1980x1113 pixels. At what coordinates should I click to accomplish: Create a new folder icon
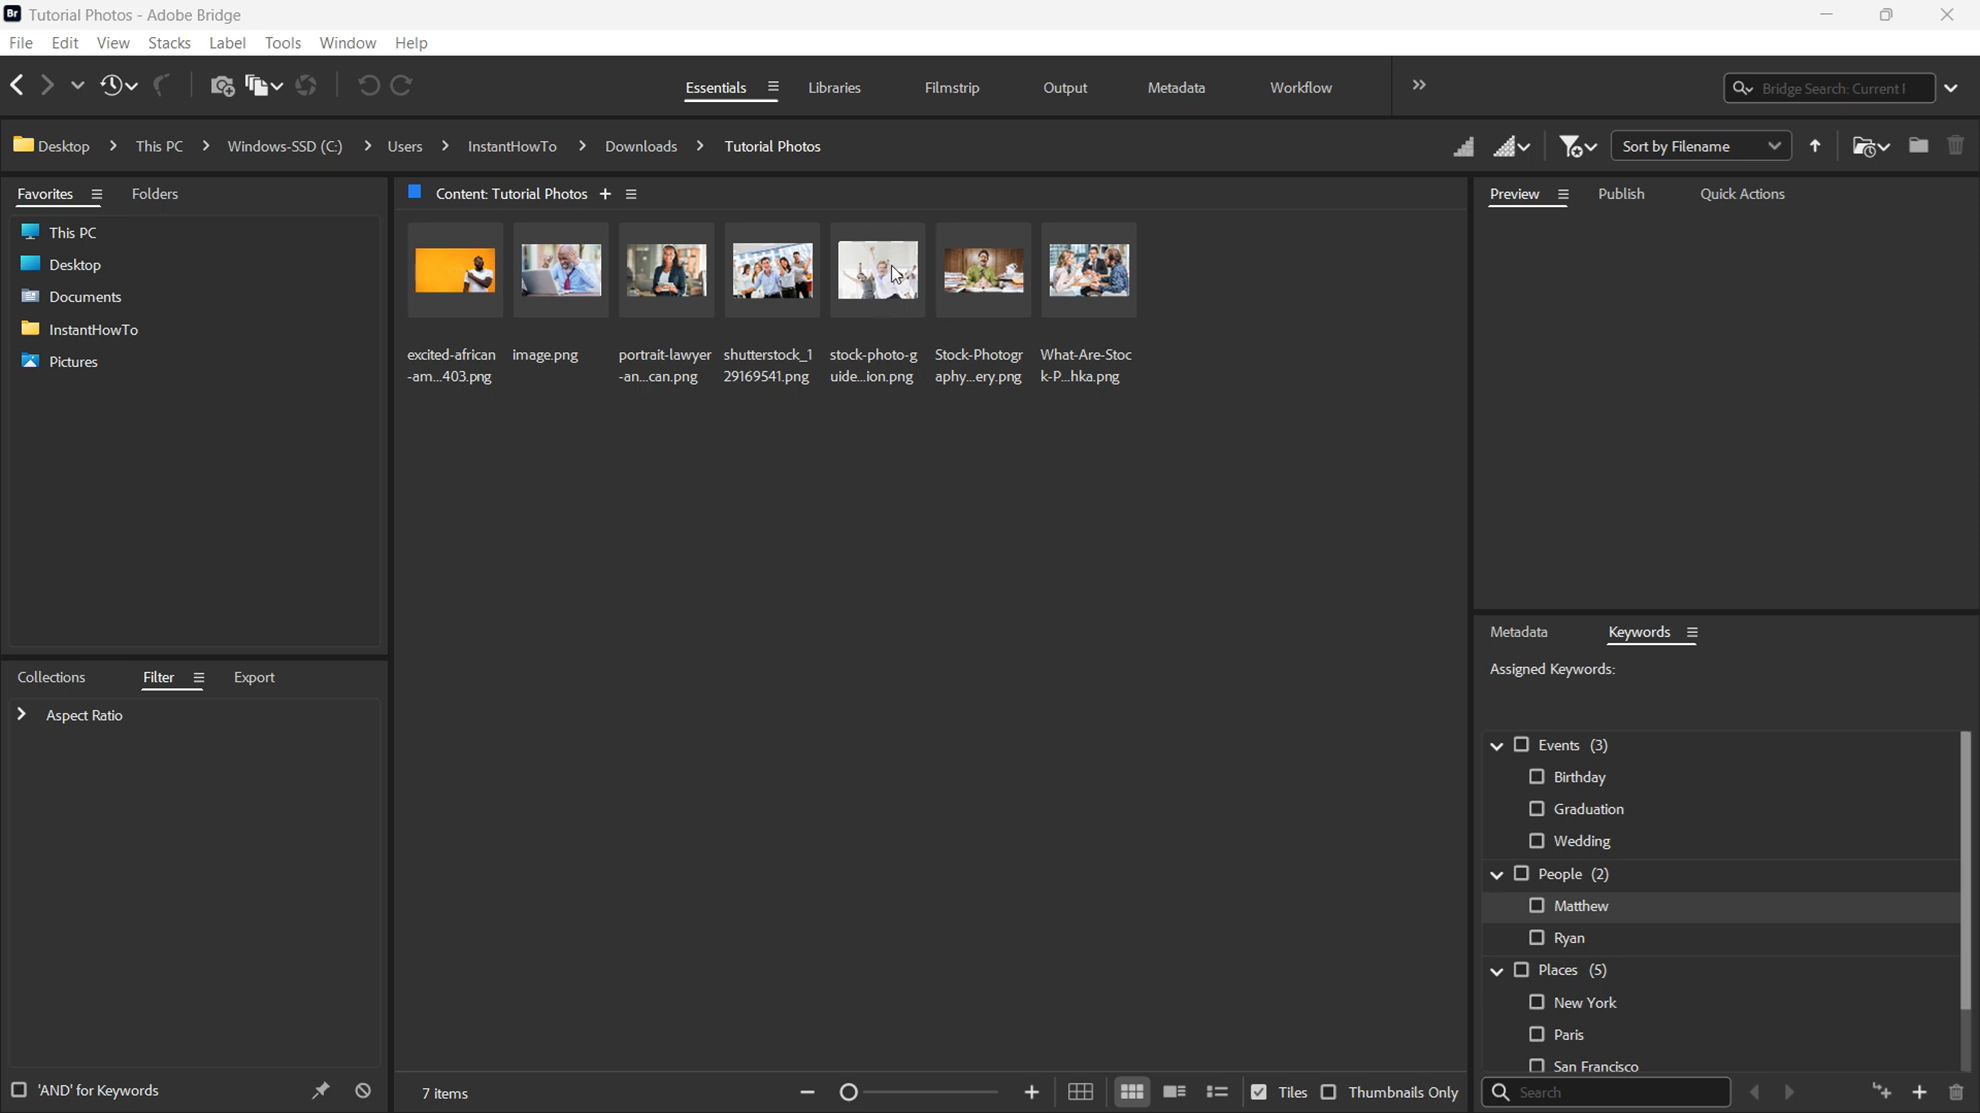click(x=1918, y=146)
